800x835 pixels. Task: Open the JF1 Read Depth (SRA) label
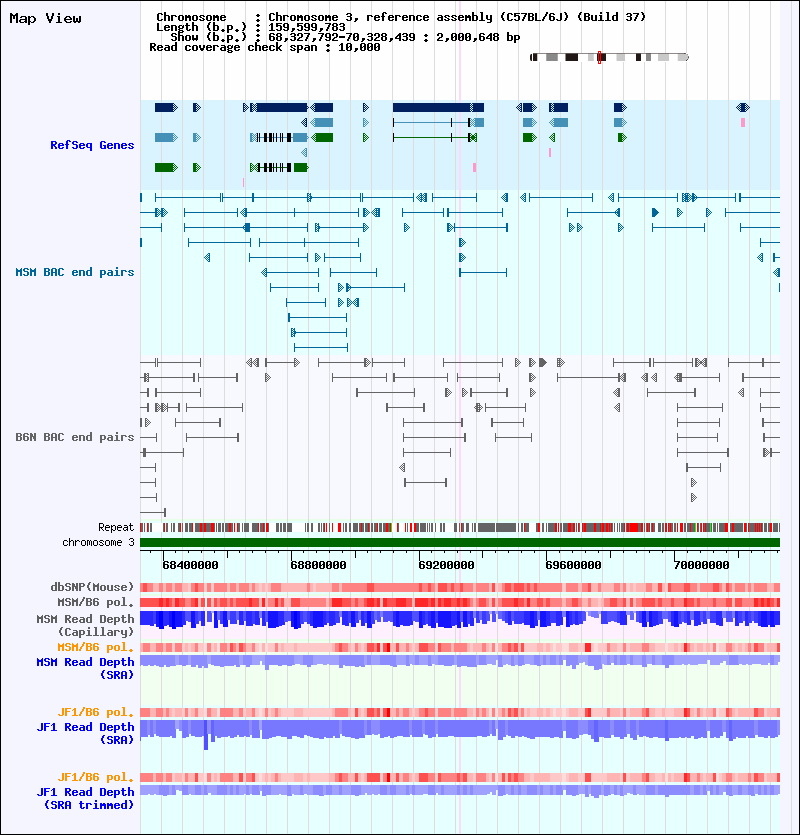point(85,733)
